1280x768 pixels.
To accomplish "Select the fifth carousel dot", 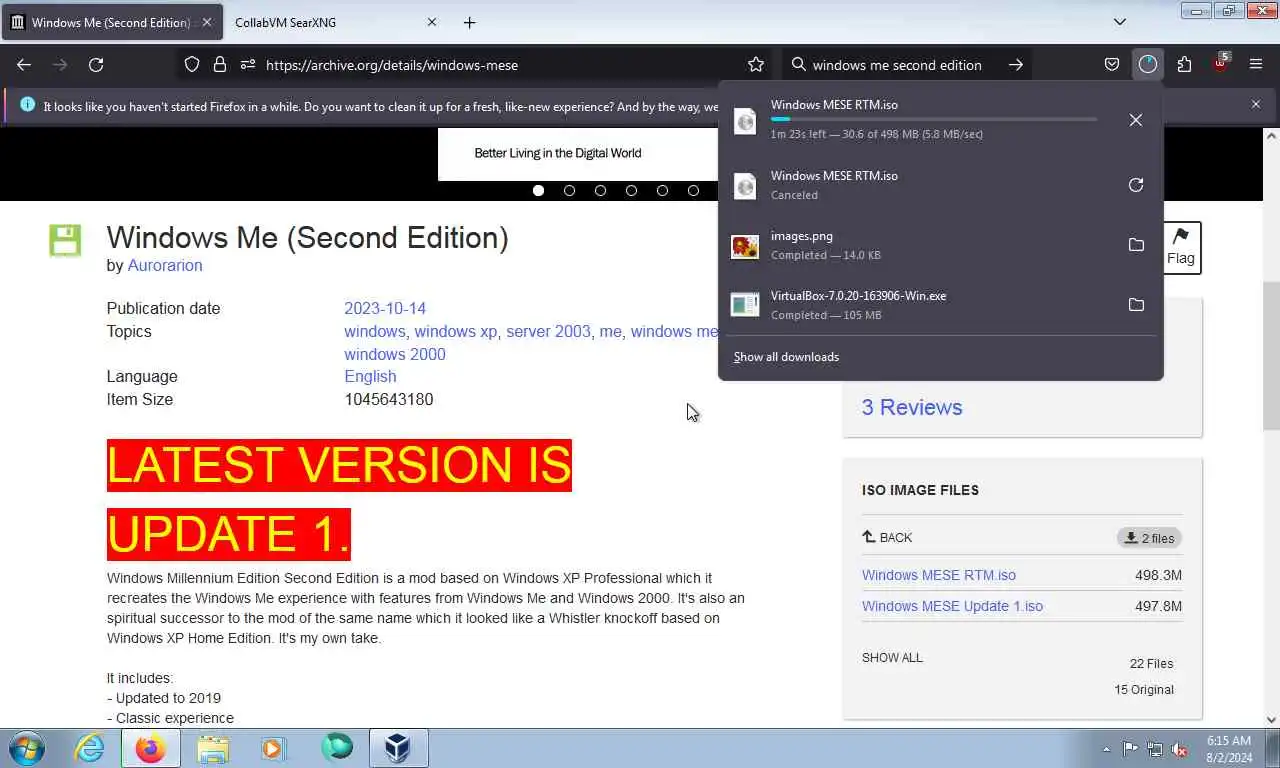I will click(662, 190).
